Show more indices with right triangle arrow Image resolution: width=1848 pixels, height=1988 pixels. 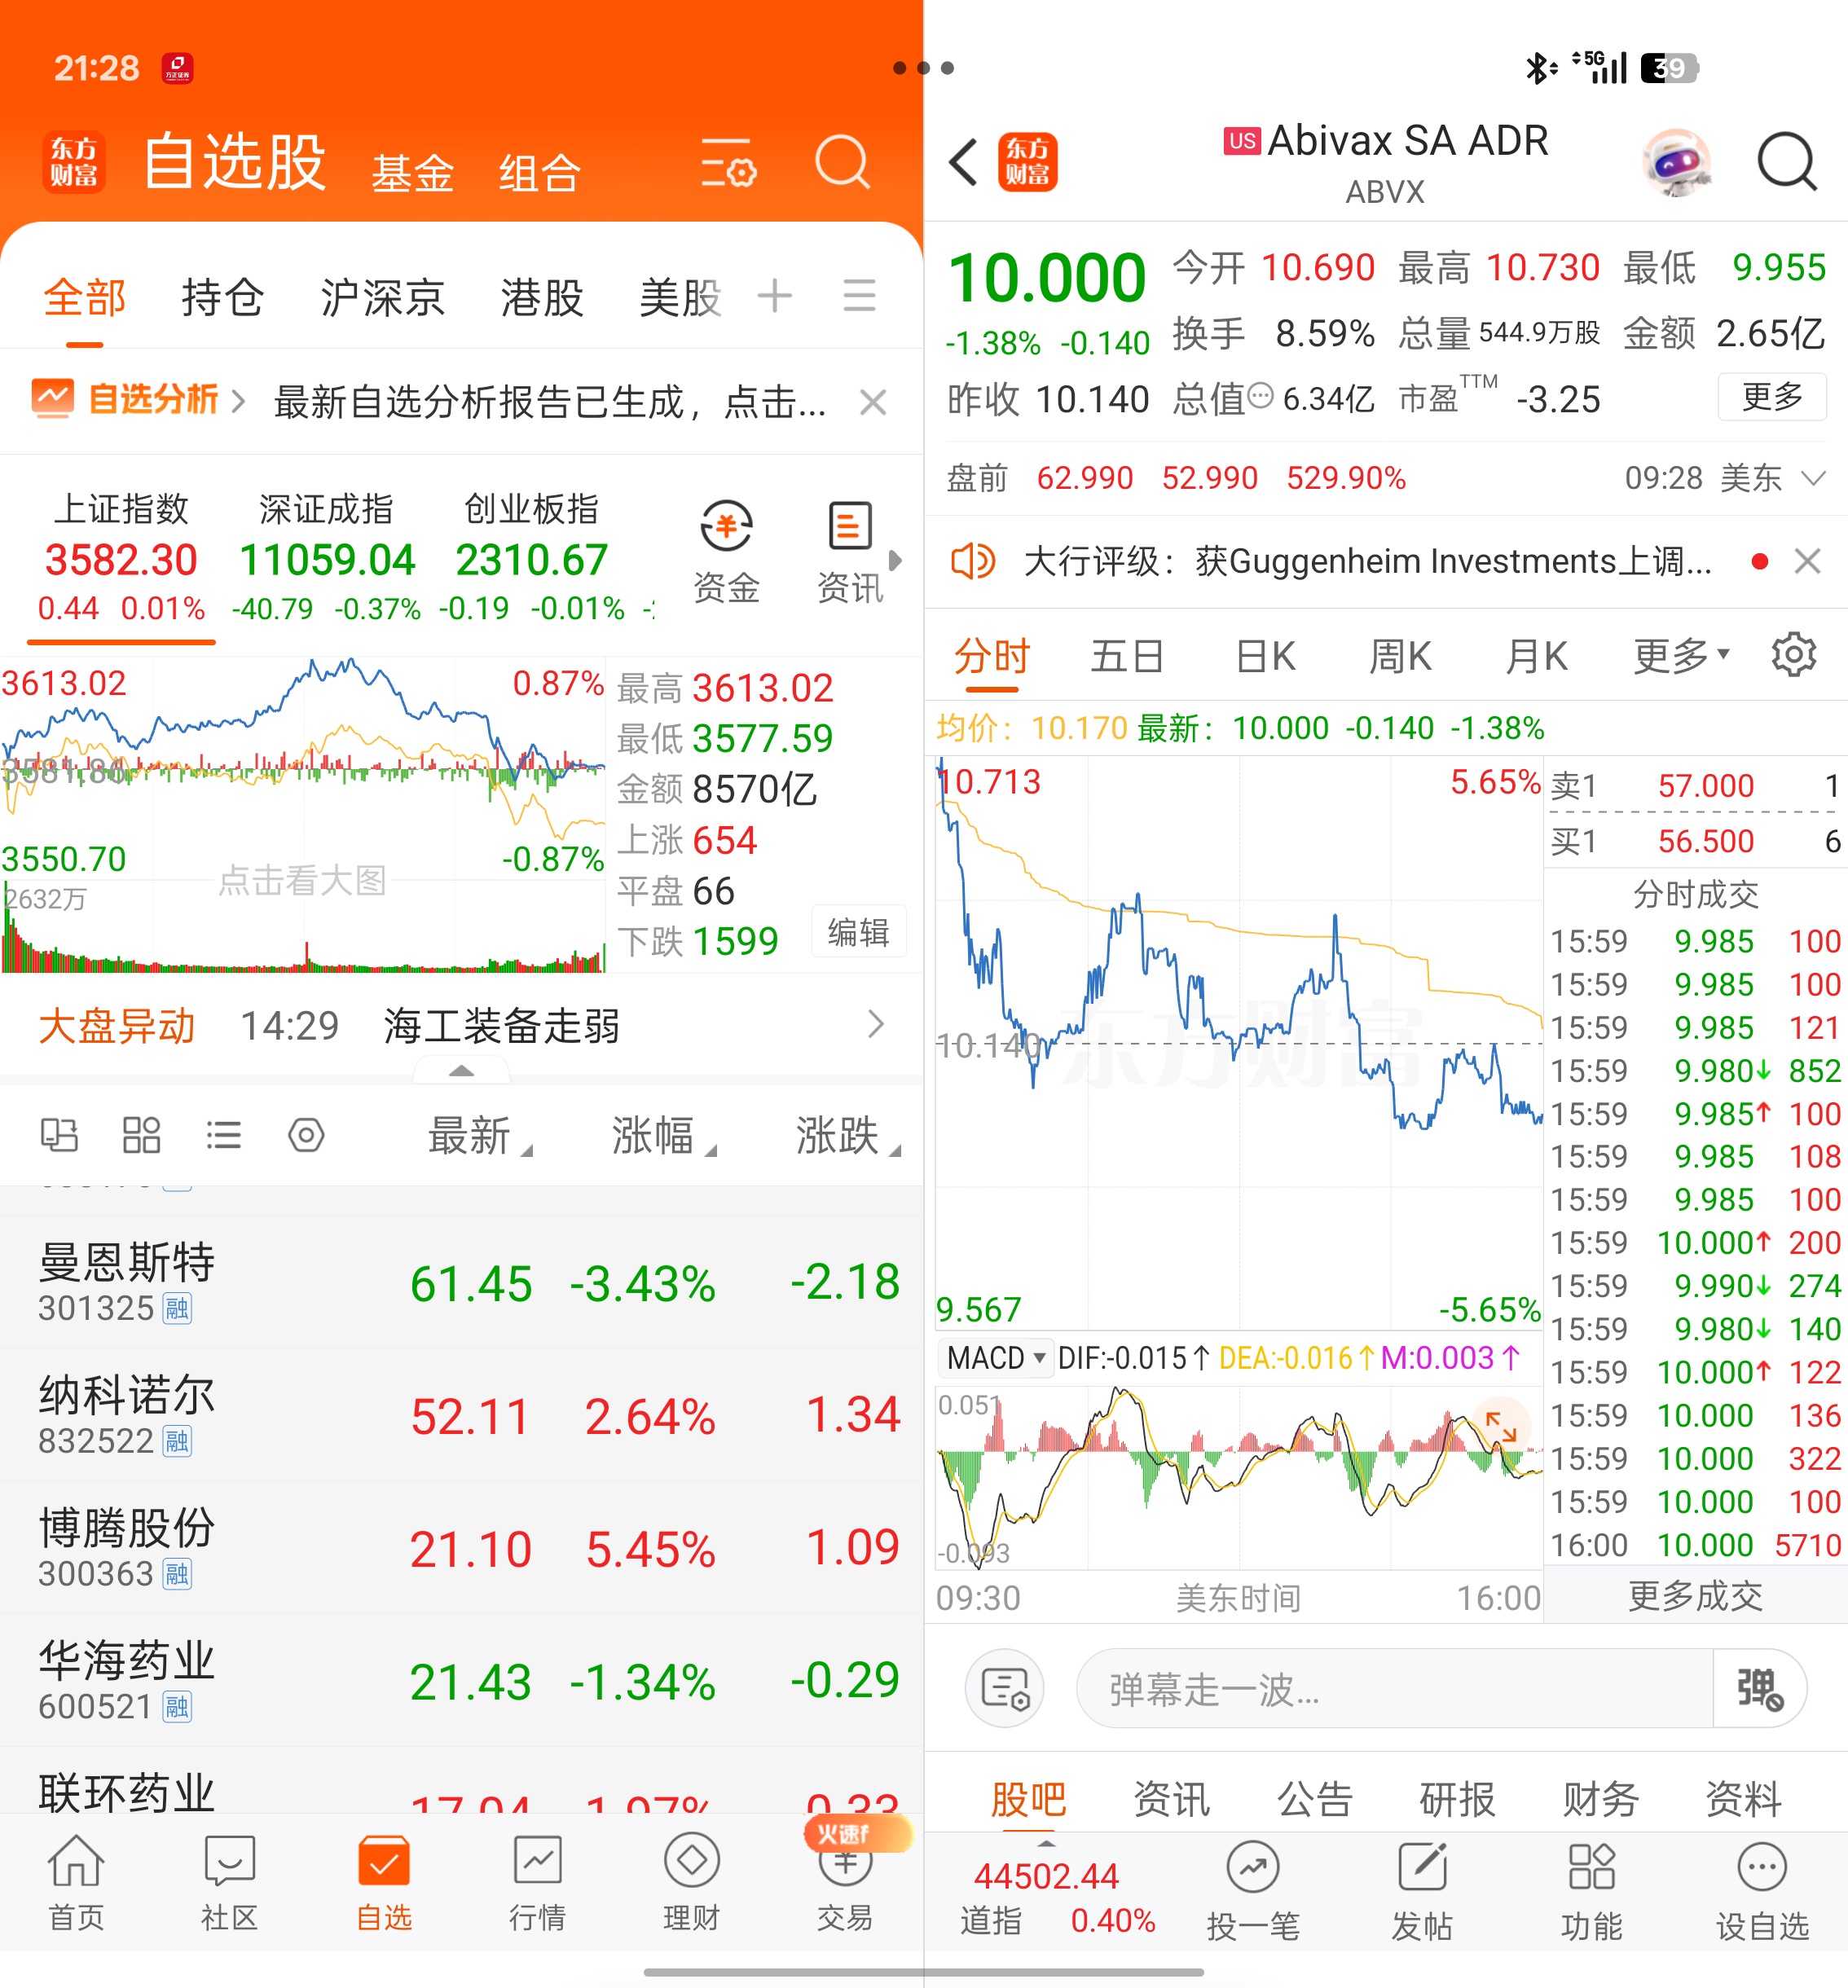pos(895,560)
